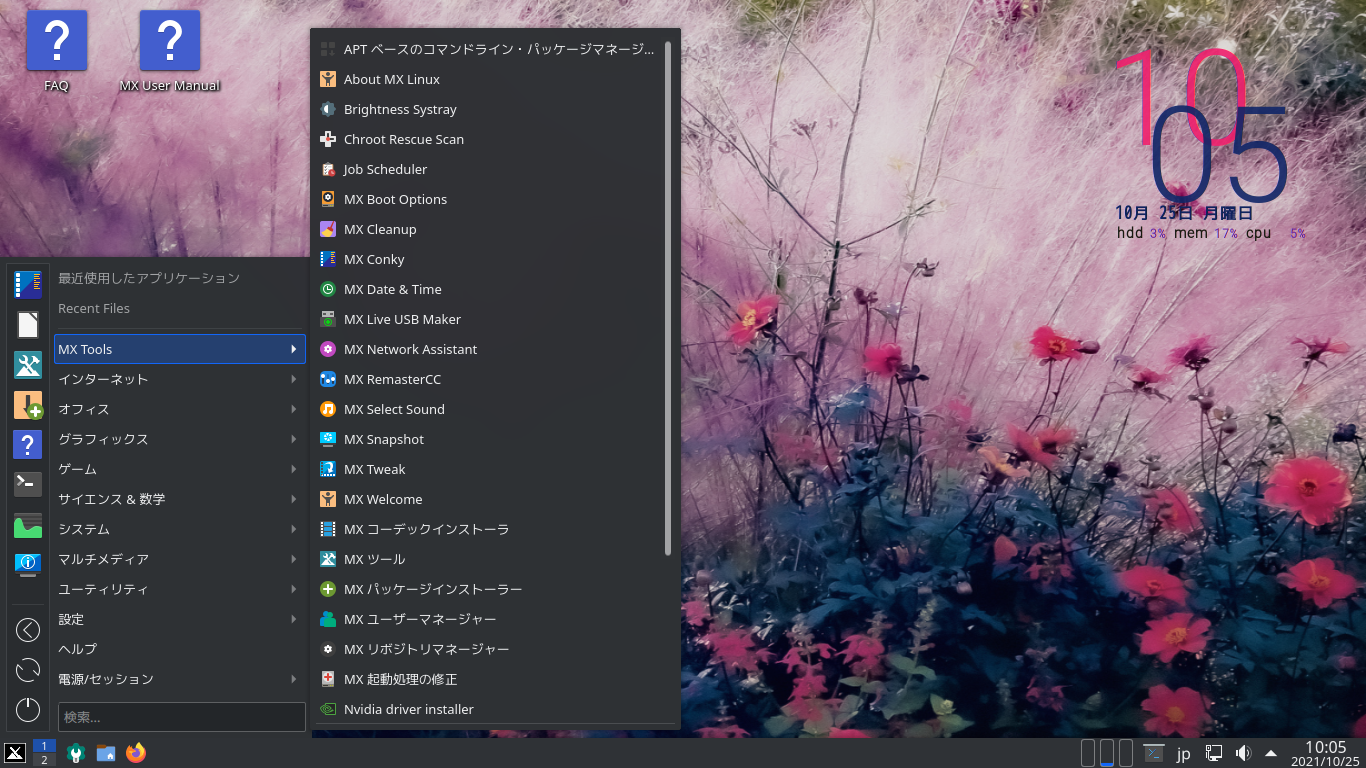The height and width of the screenshot is (768, 1366).
Task: Click the jp keyboard layout indicator
Action: (x=1184, y=754)
